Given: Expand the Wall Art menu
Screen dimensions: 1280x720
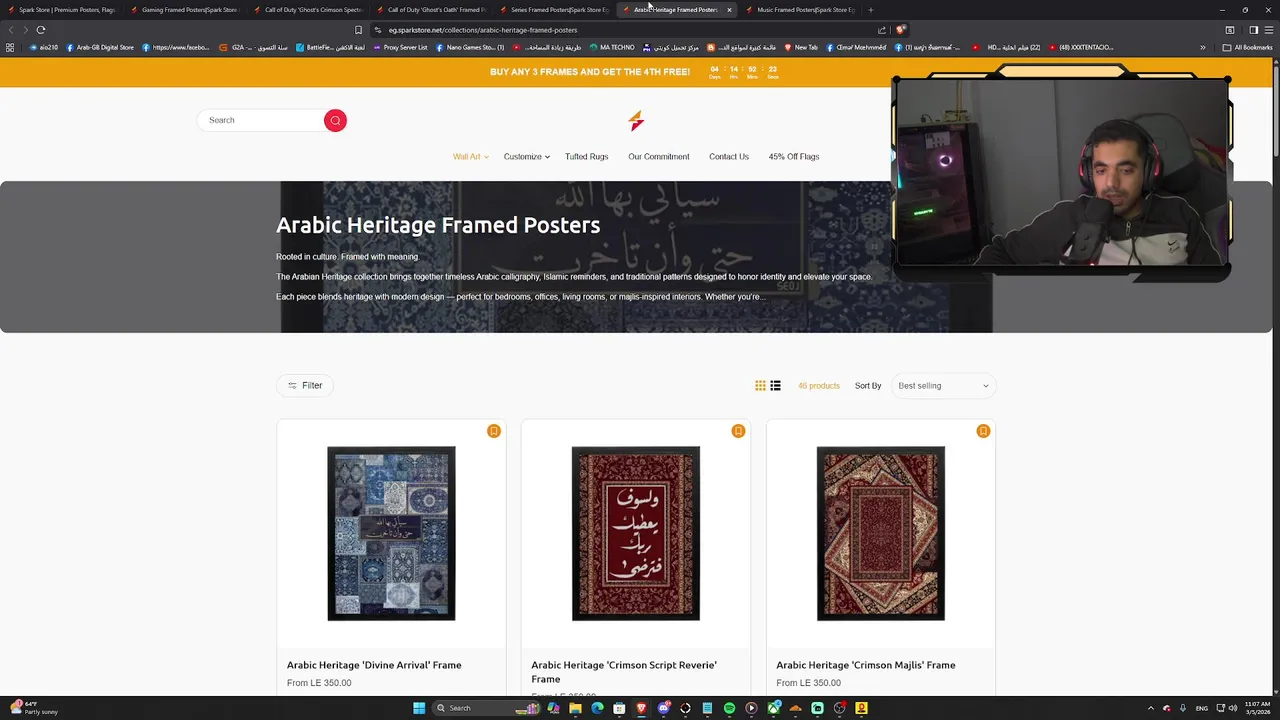Looking at the screenshot, I should (470, 157).
